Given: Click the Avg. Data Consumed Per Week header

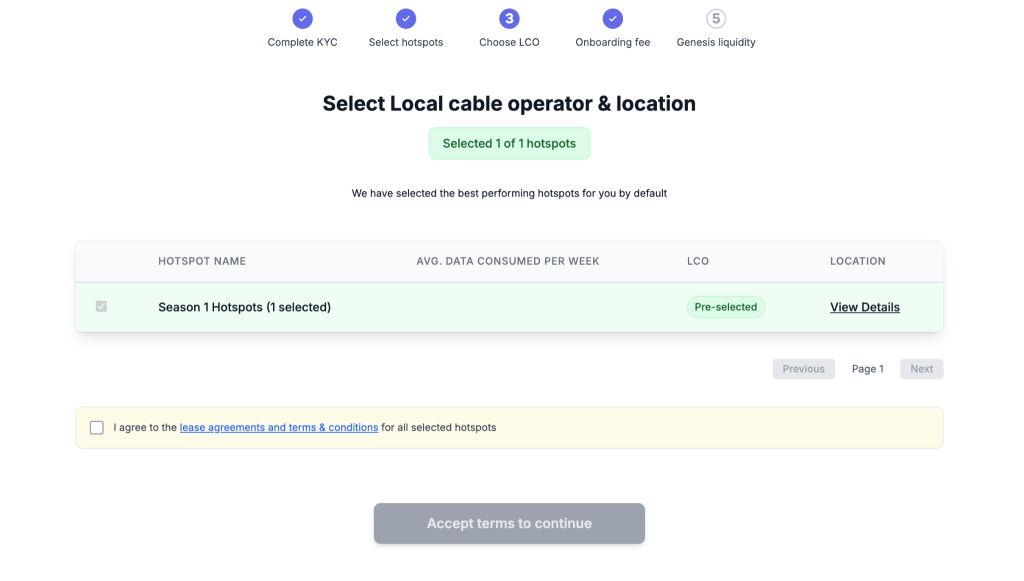Looking at the screenshot, I should (507, 261).
